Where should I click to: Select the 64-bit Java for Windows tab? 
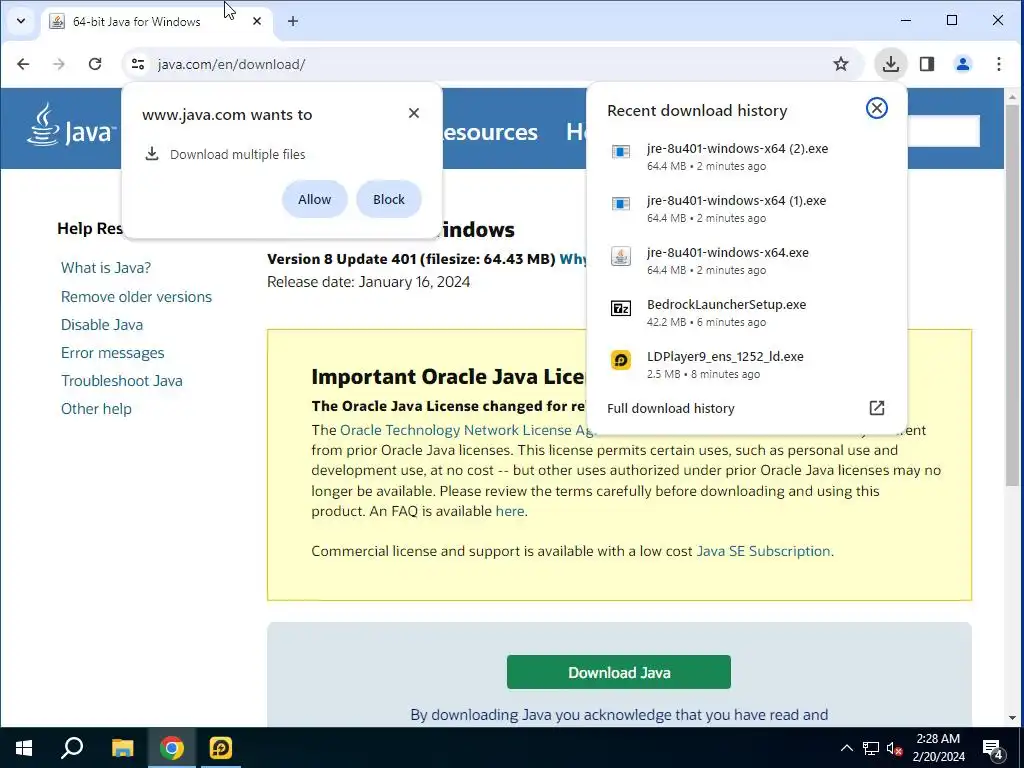click(157, 22)
